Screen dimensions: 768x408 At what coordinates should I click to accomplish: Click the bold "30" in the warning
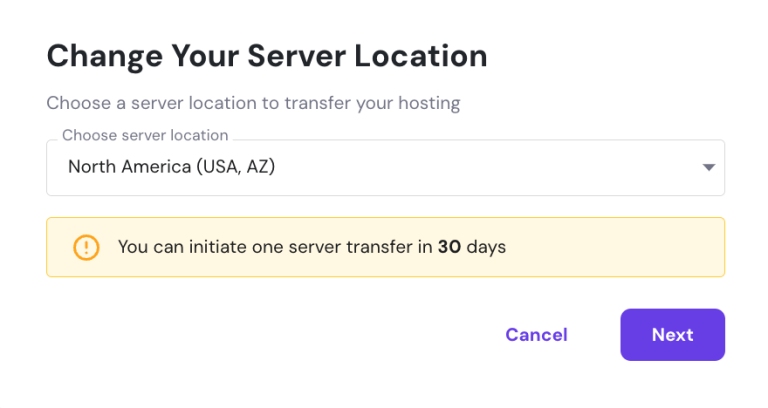[x=449, y=247]
